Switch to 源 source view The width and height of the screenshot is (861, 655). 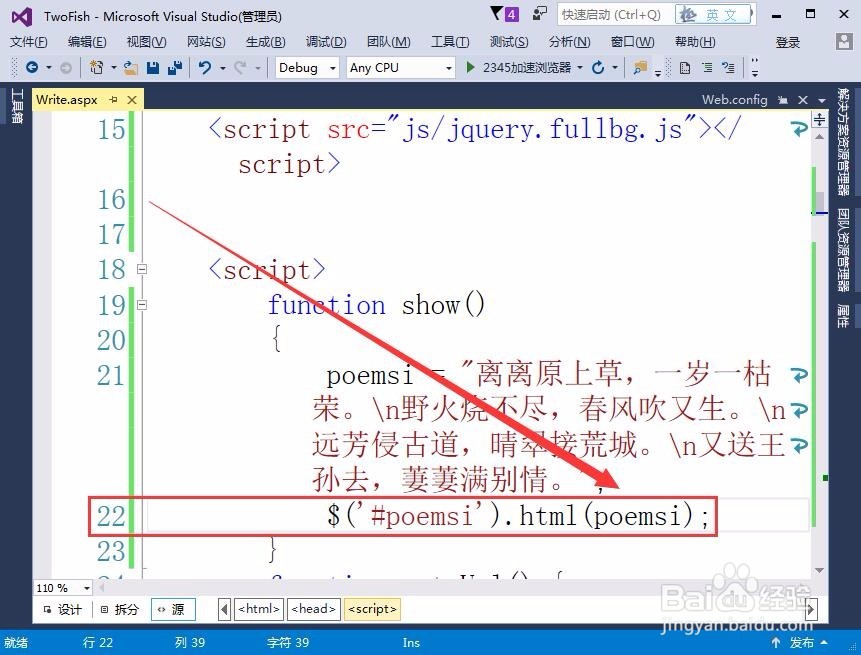tap(172, 609)
